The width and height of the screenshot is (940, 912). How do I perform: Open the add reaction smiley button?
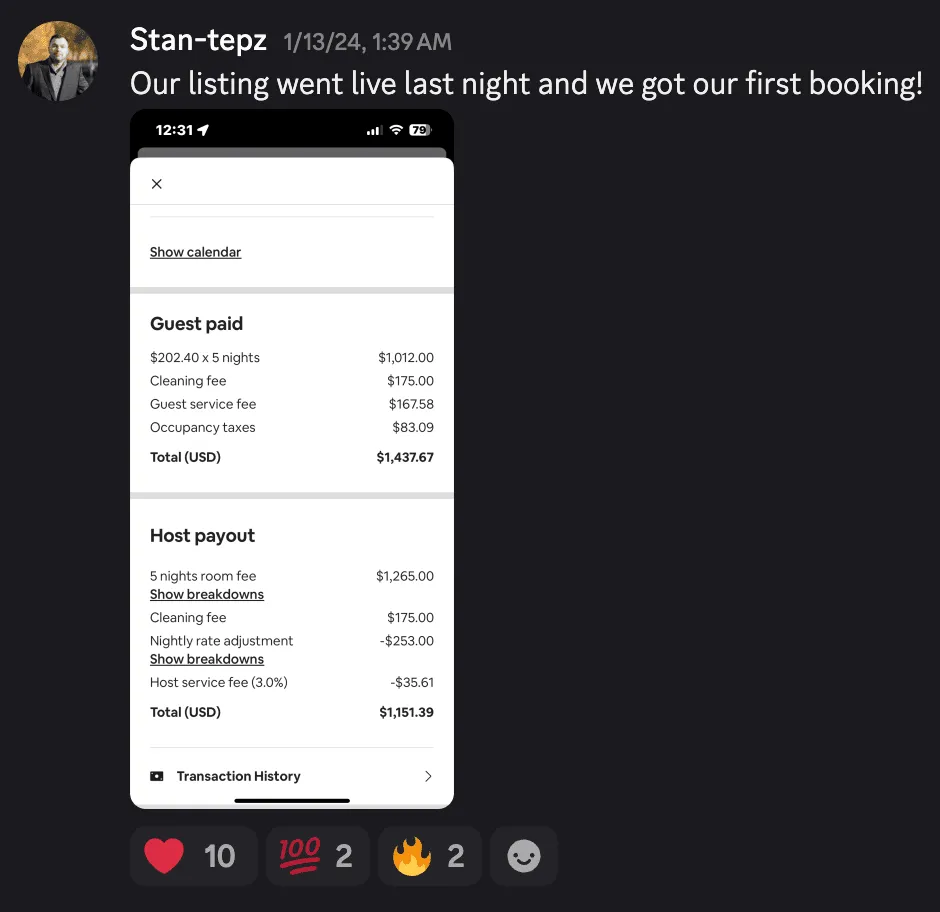click(x=523, y=856)
